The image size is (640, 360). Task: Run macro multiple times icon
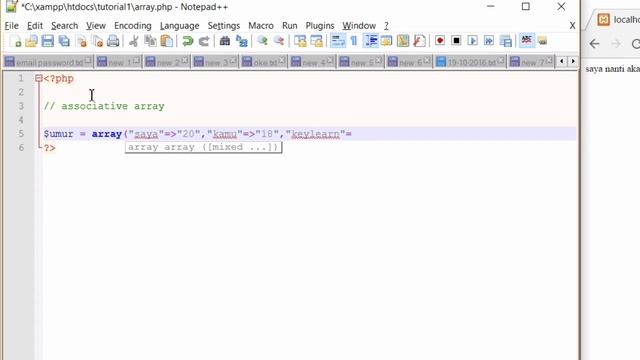click(x=489, y=41)
